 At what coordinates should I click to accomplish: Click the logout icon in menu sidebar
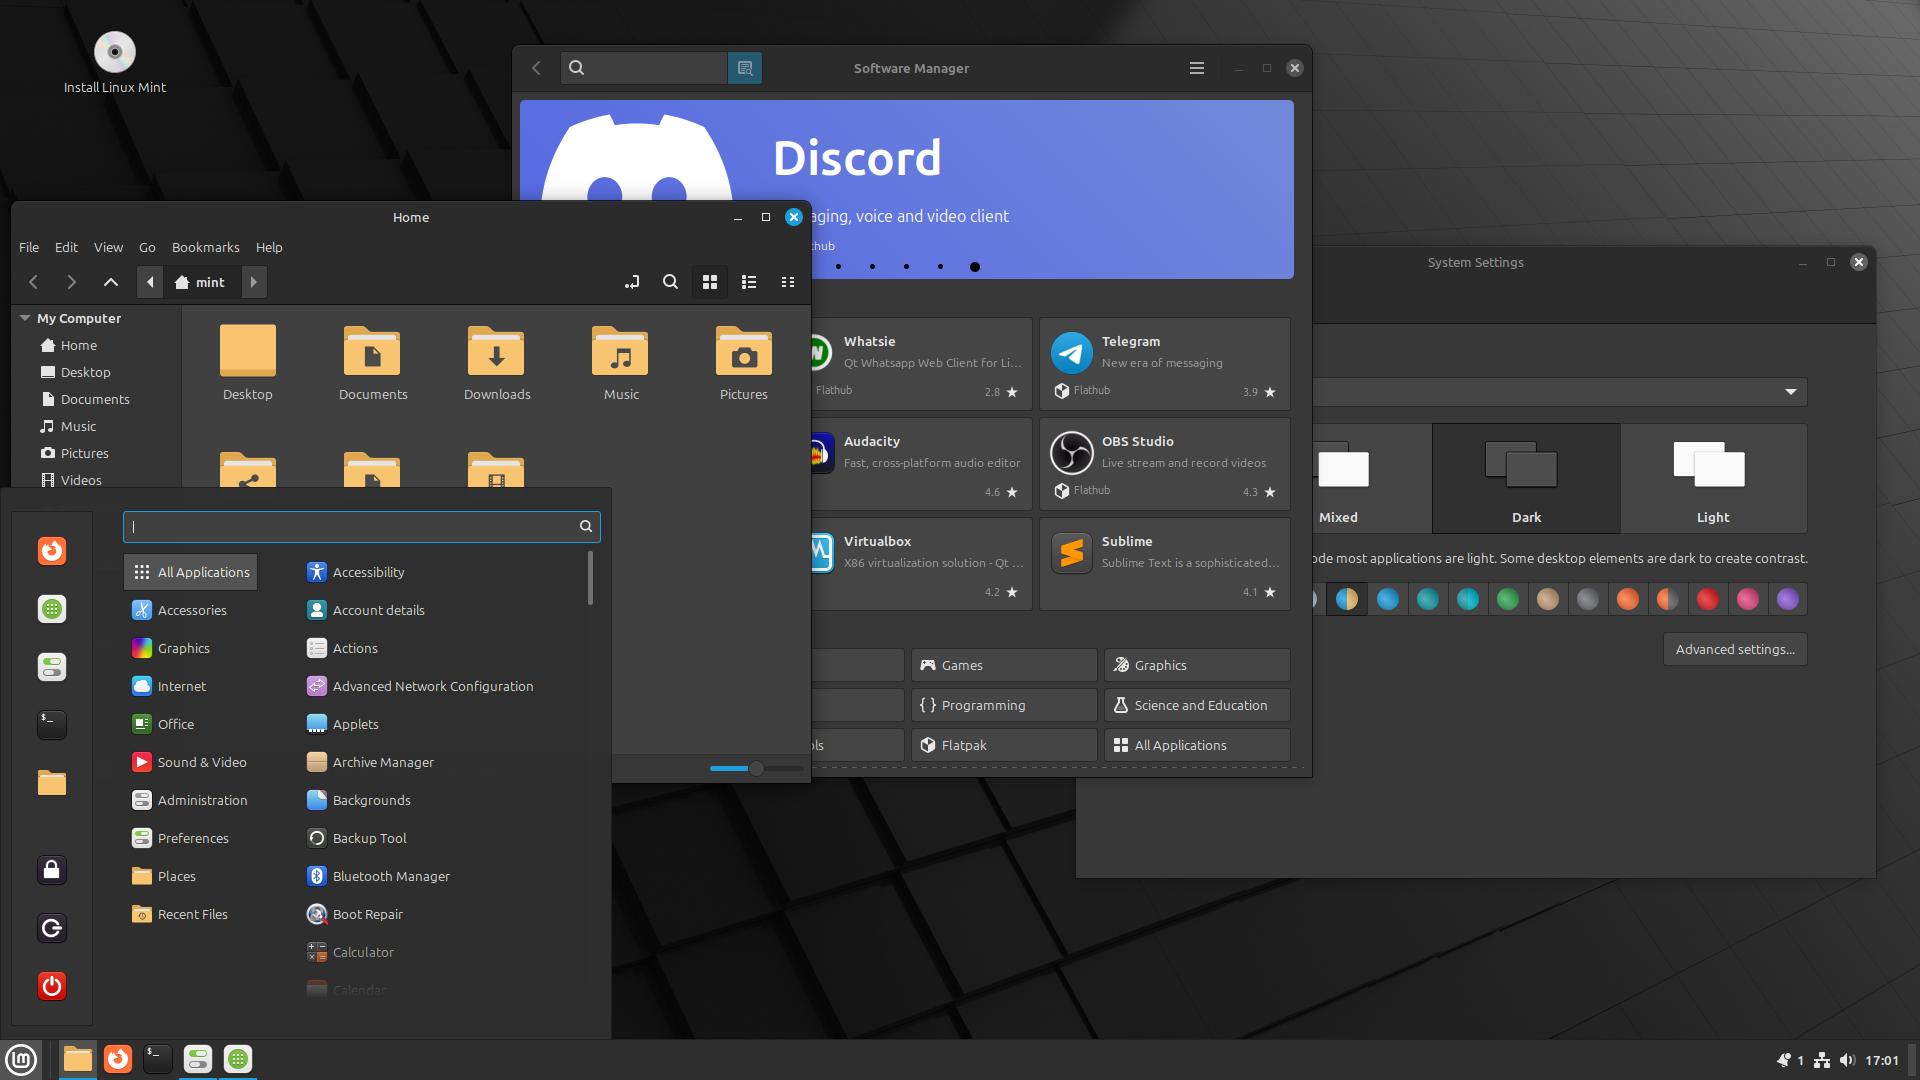[x=52, y=928]
